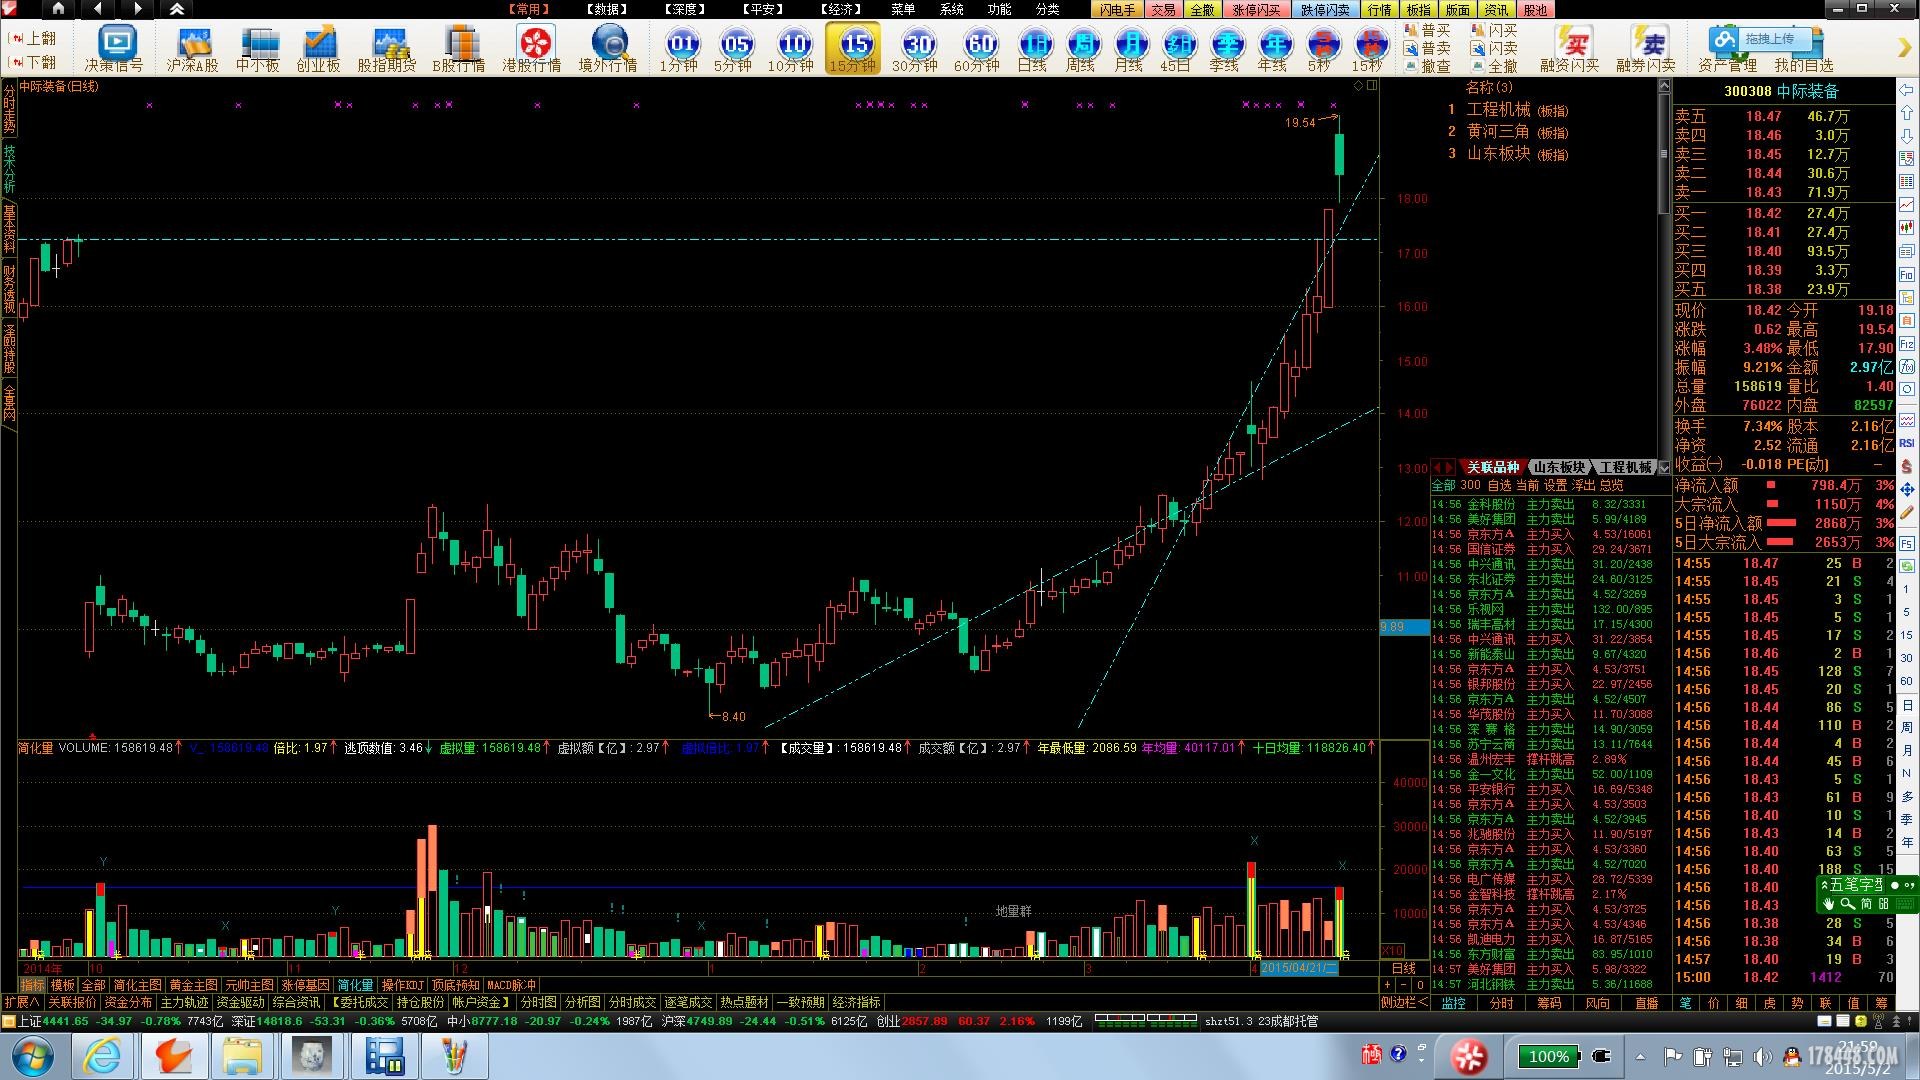
Task: Switch to 【深度】 toolbar tab
Action: (685, 9)
